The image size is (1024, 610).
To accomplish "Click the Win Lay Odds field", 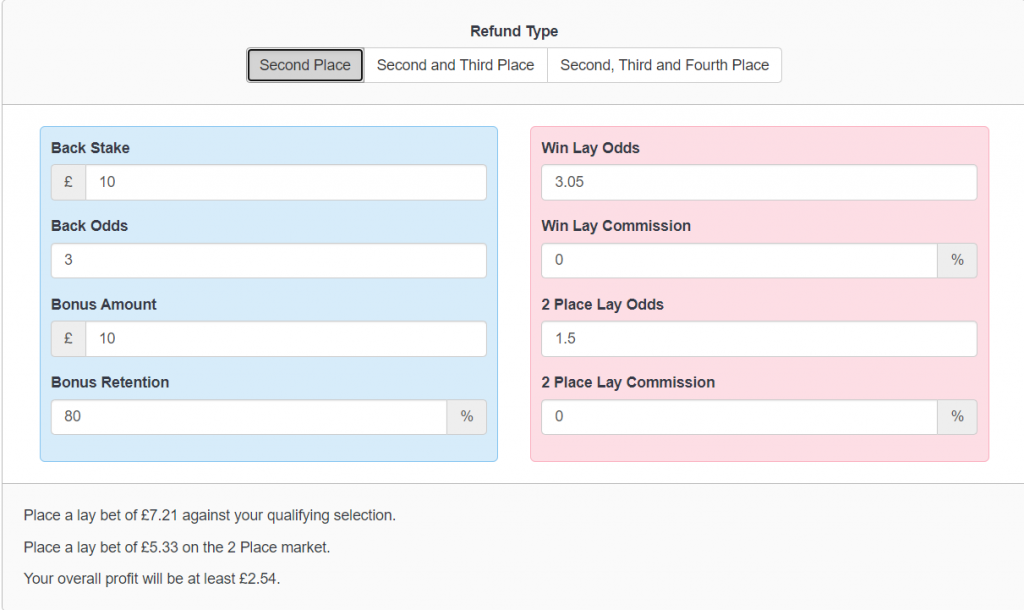I will click(758, 182).
